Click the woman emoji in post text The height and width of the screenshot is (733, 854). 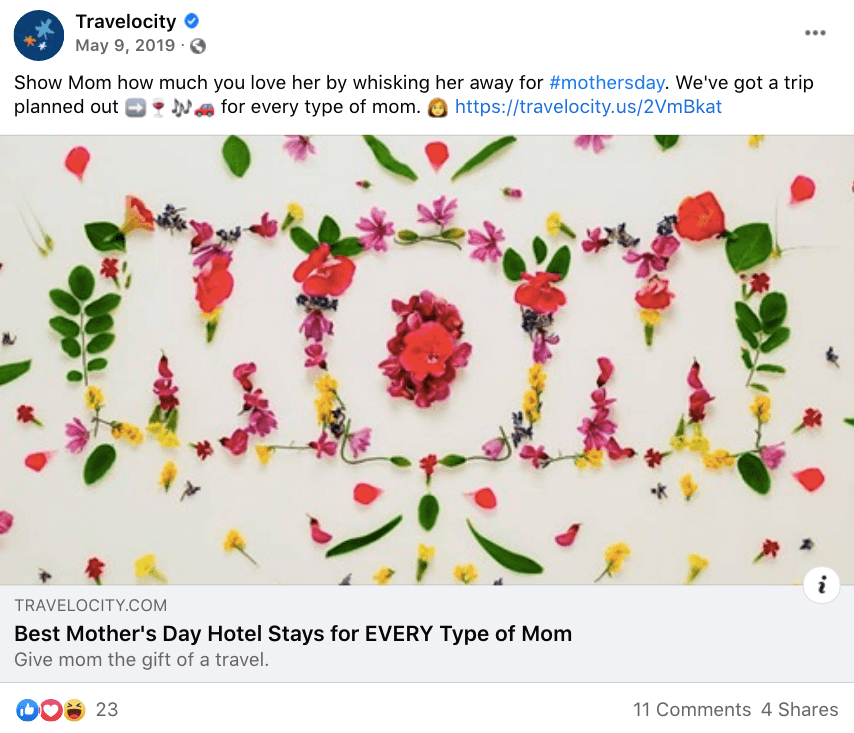point(437,107)
